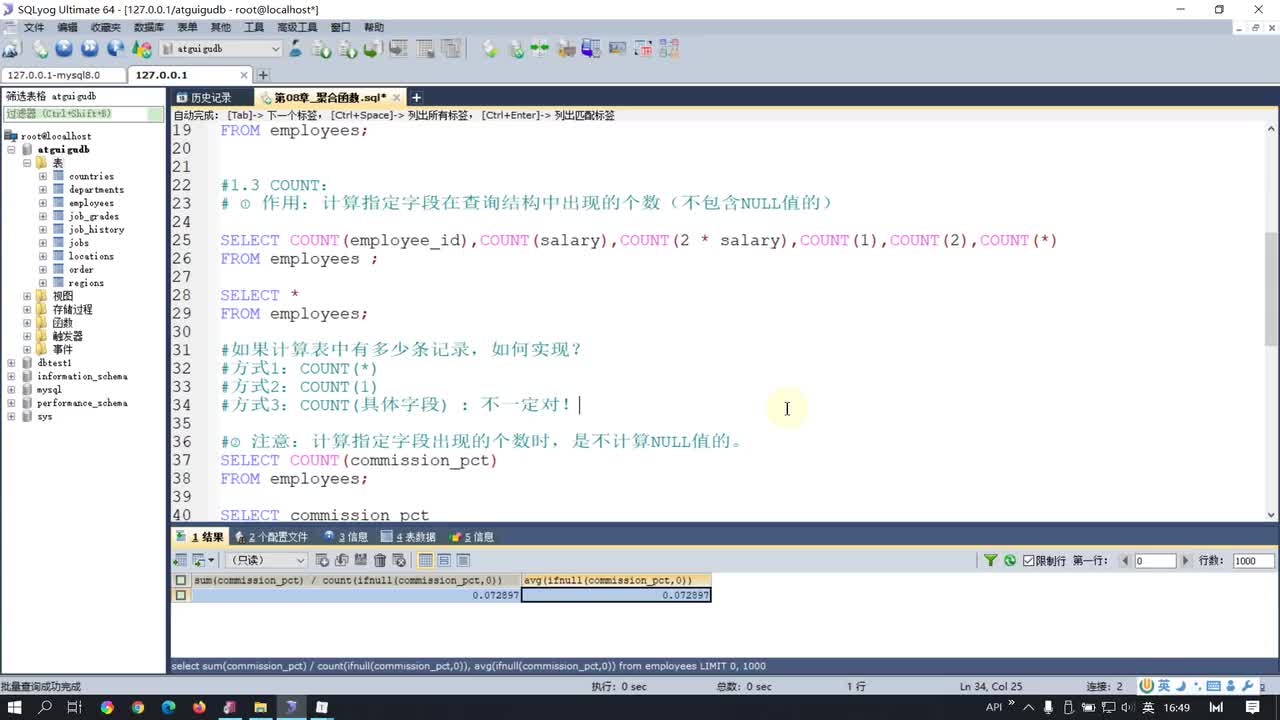Expand the 存储过程 folder node
The image size is (1280, 720).
pyautogui.click(x=27, y=310)
